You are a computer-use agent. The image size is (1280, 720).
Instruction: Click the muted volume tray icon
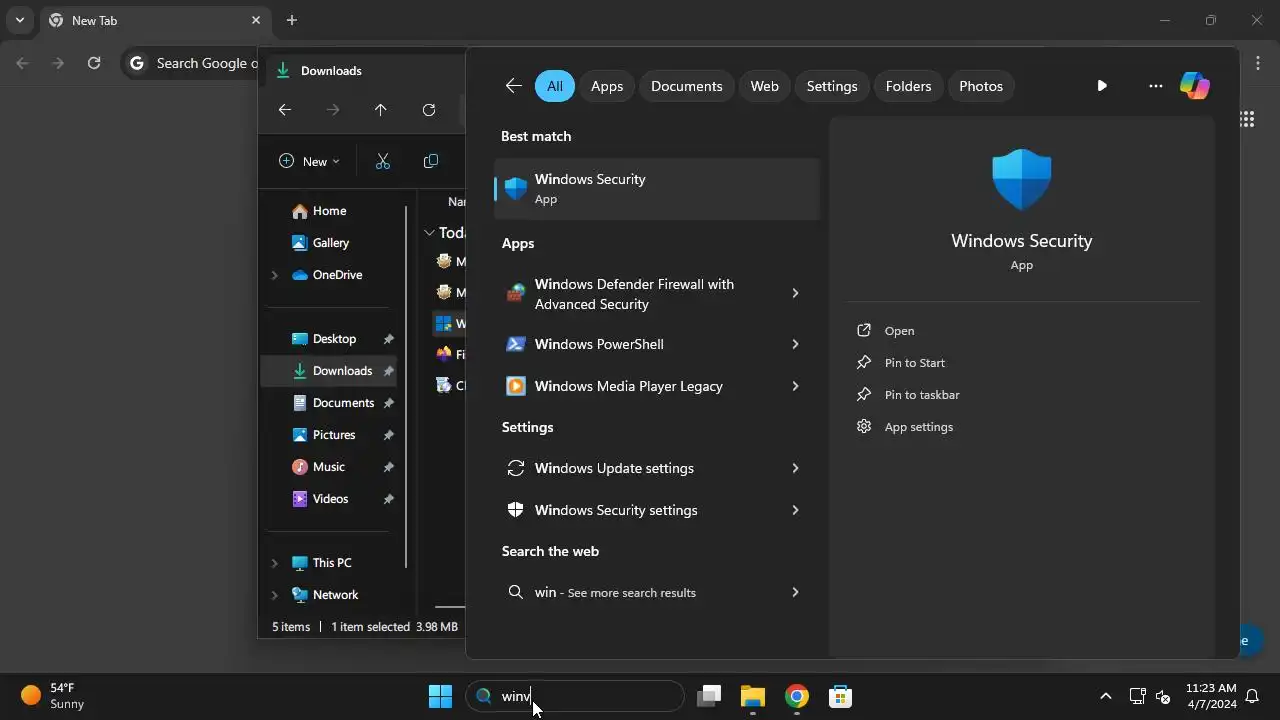pos(1162,696)
